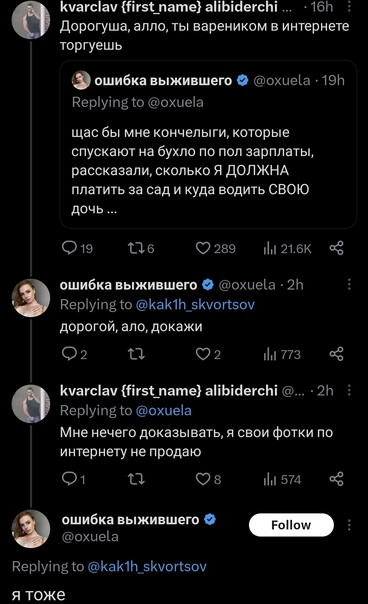Open more options next to Follow button
The image size is (368, 604).
click(349, 525)
